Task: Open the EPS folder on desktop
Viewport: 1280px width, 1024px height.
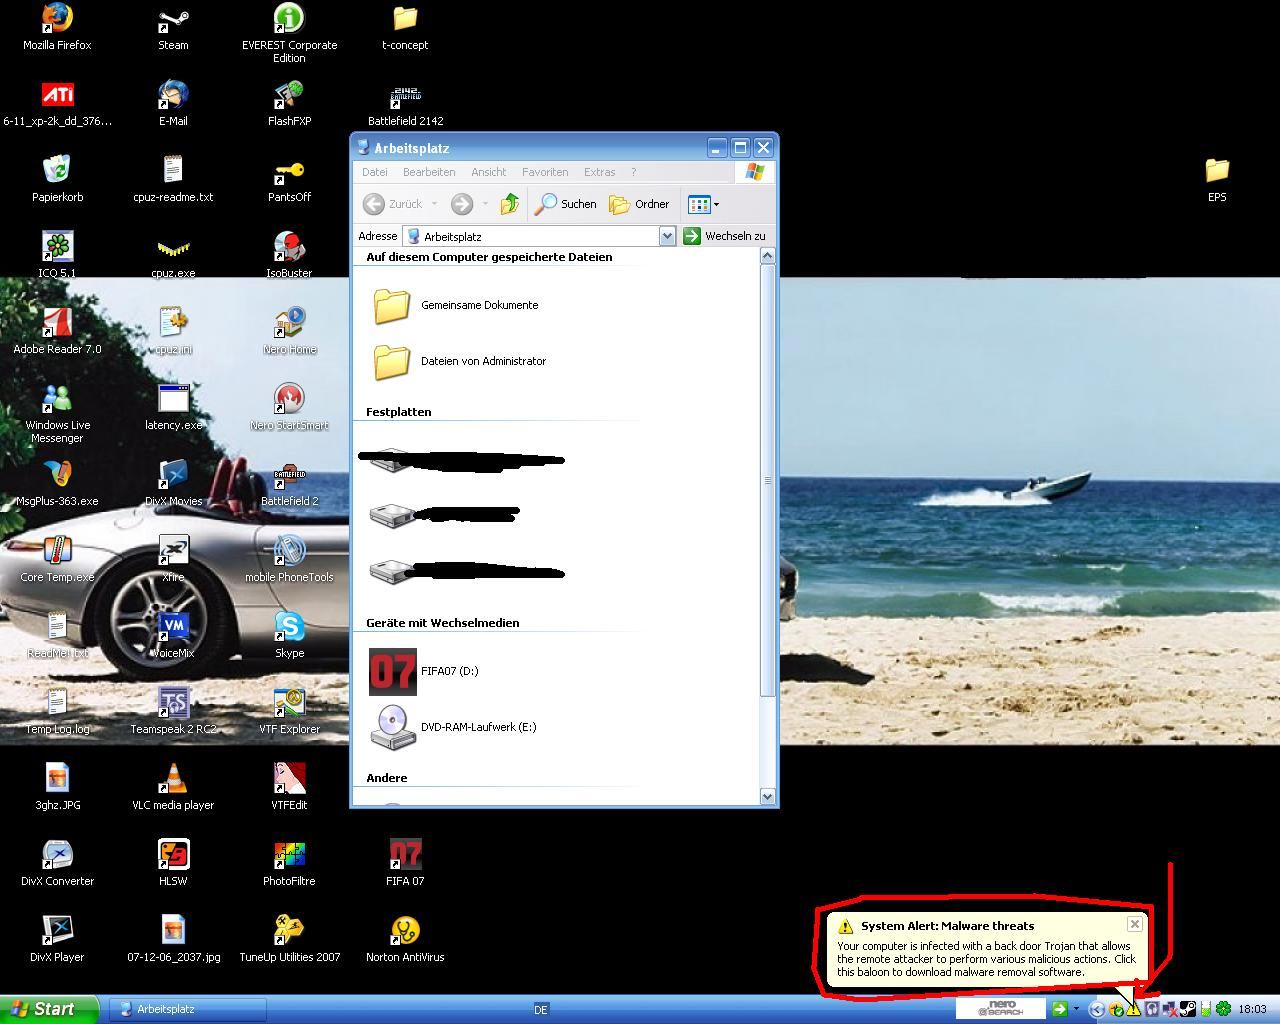Action: (x=1217, y=179)
